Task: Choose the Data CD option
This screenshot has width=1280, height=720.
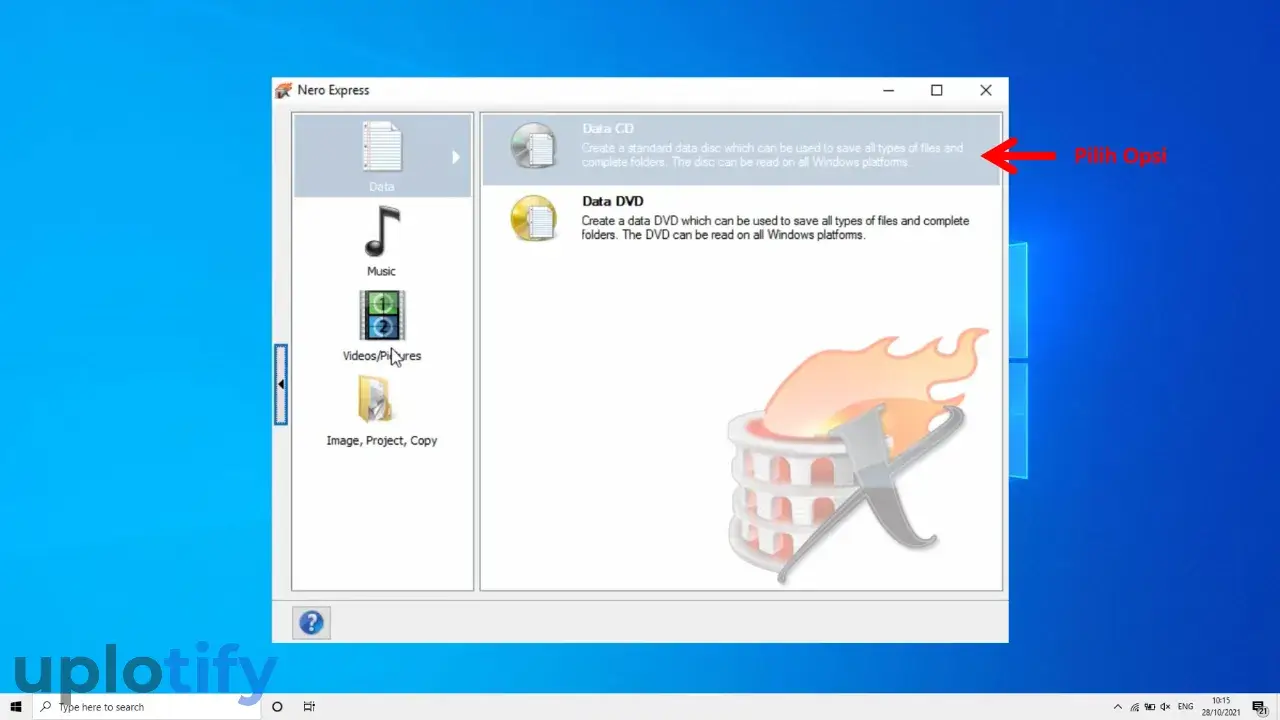Action: pos(741,149)
